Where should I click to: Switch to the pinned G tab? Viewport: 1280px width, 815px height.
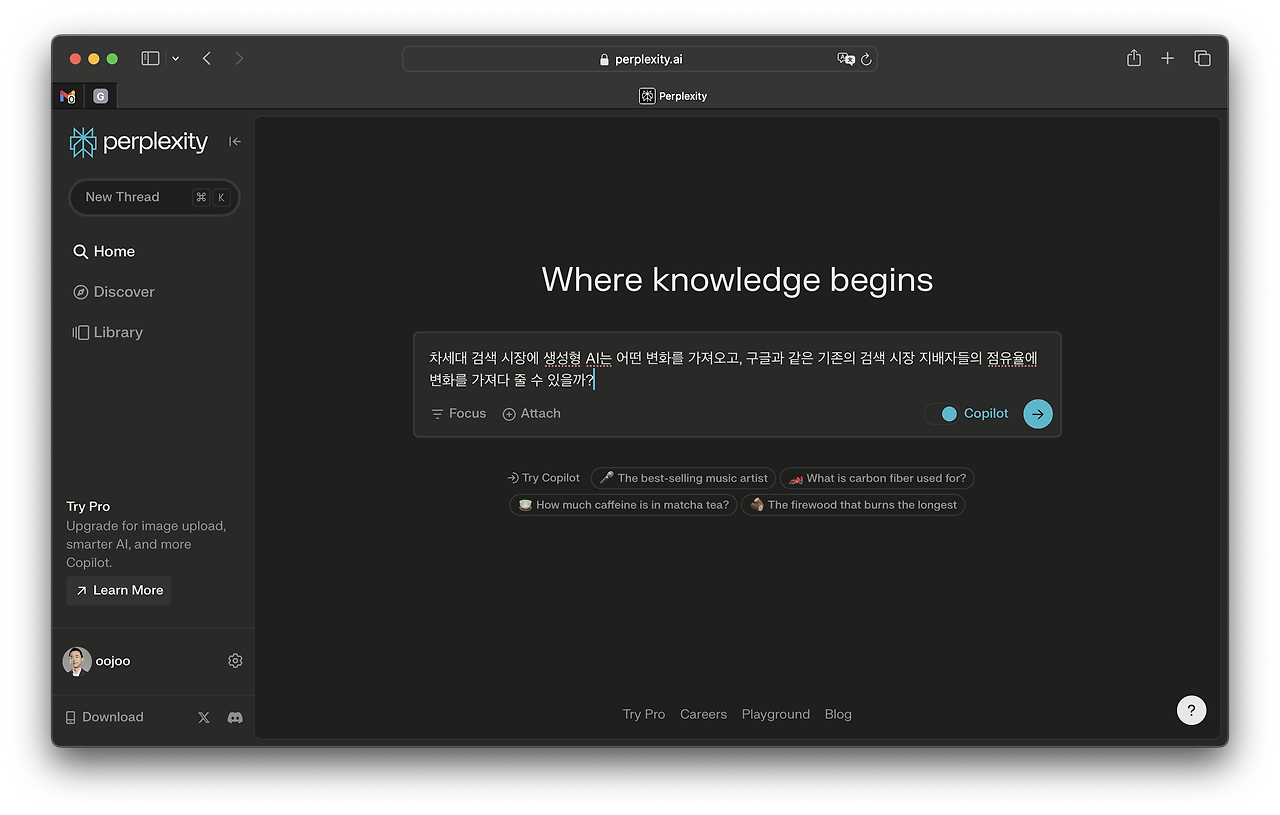[100, 97]
